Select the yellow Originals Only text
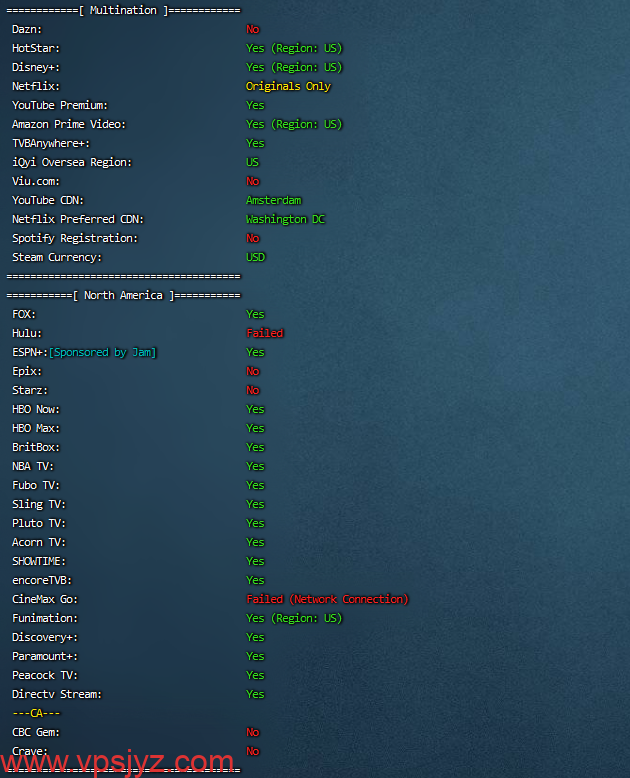Screen dimensions: 630x778 click(288, 86)
